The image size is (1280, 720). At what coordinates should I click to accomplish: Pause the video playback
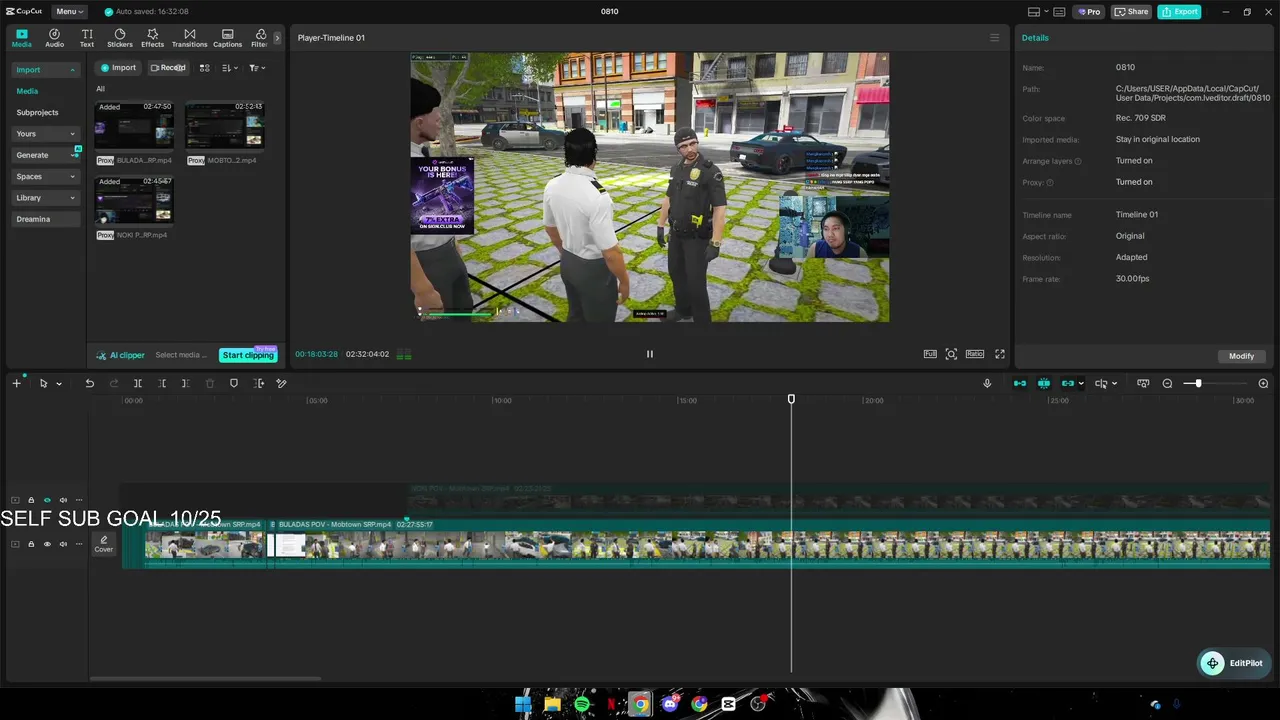tap(649, 354)
